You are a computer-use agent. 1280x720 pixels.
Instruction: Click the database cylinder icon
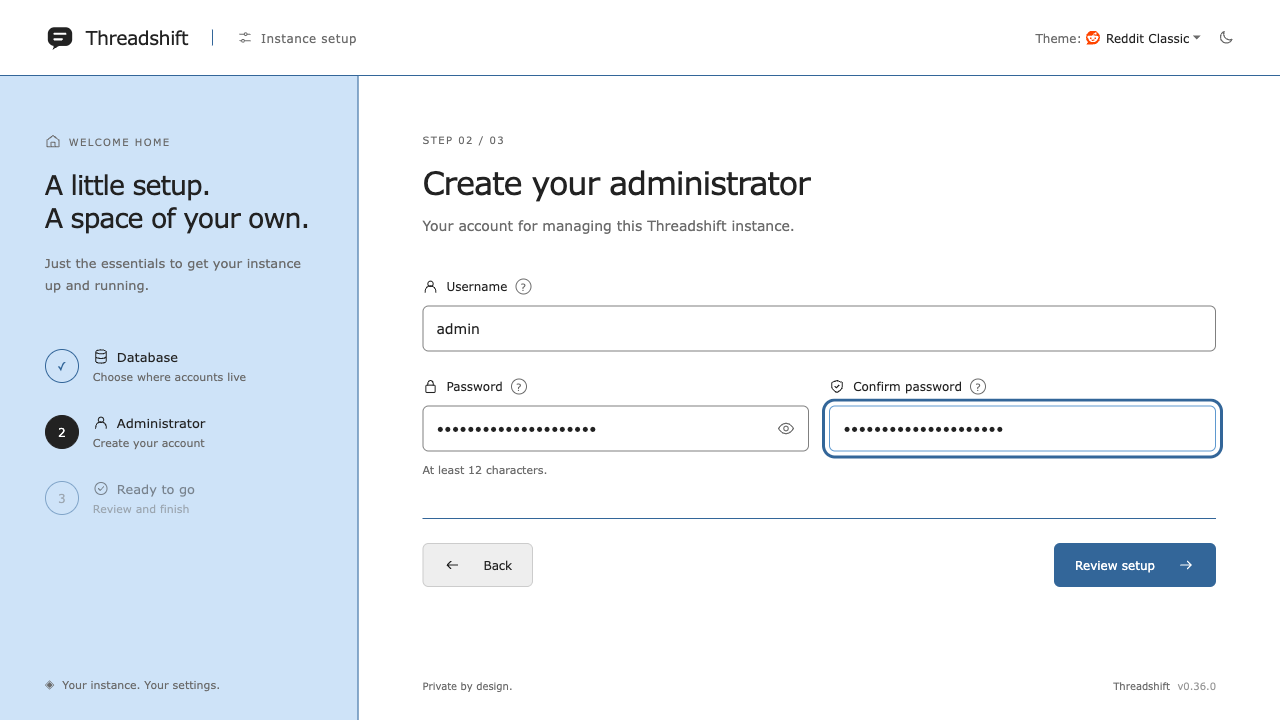(101, 357)
